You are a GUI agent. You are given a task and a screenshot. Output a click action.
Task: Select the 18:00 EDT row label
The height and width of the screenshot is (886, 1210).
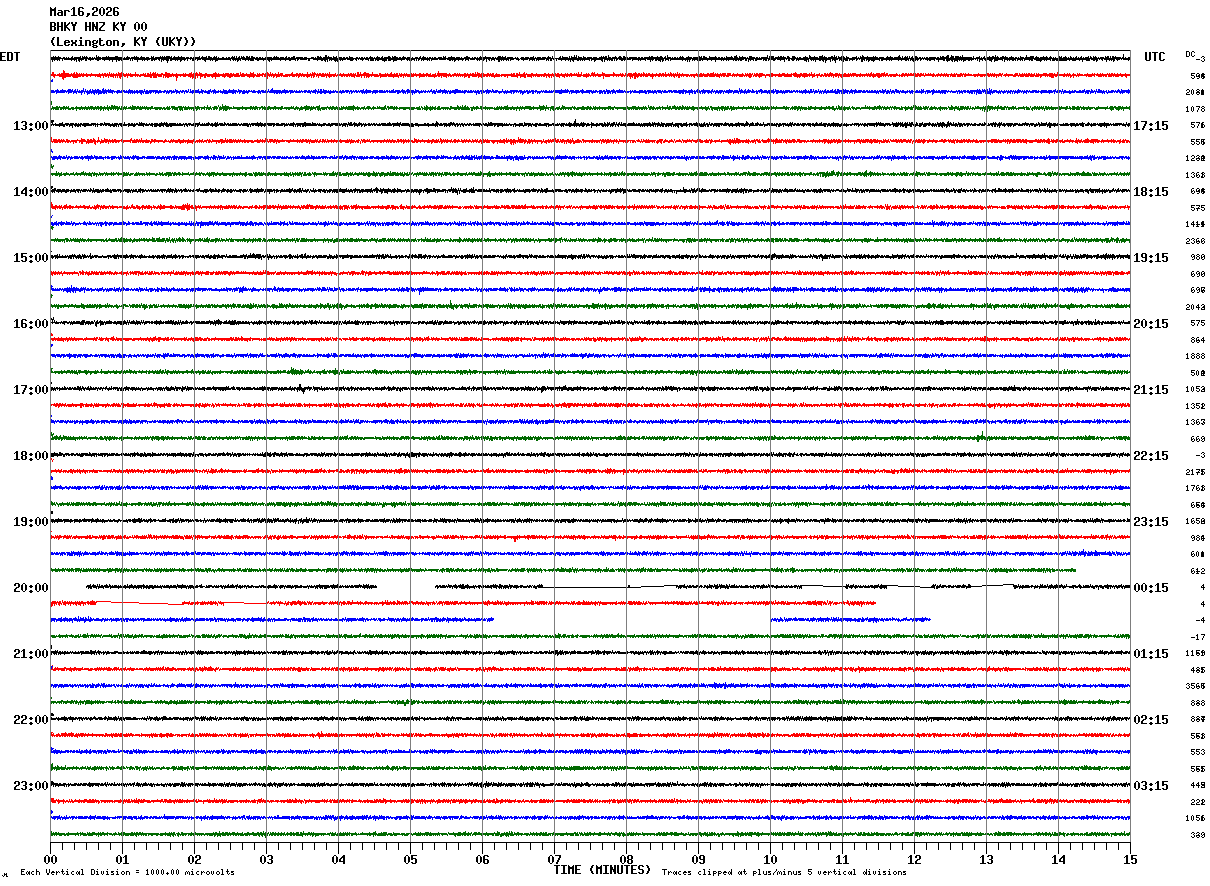pyautogui.click(x=31, y=456)
